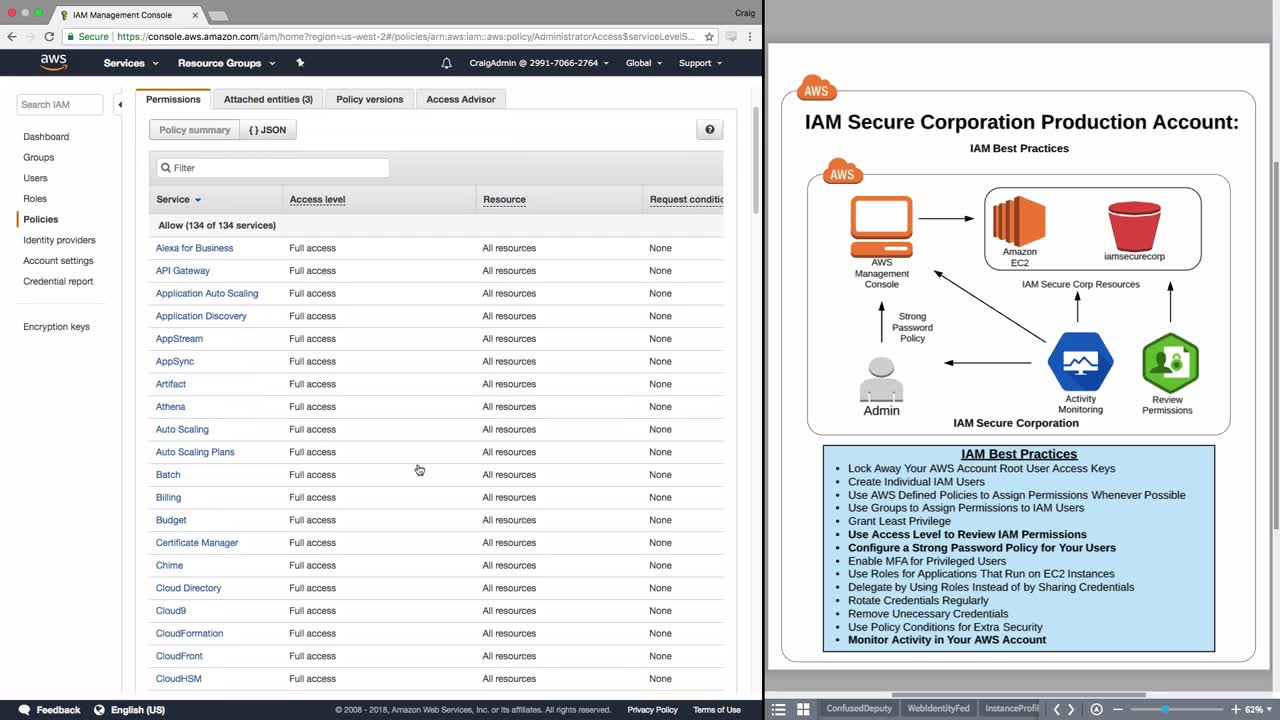Click the services Filter field
Screen dimensions: 1280x720
[x=273, y=168]
